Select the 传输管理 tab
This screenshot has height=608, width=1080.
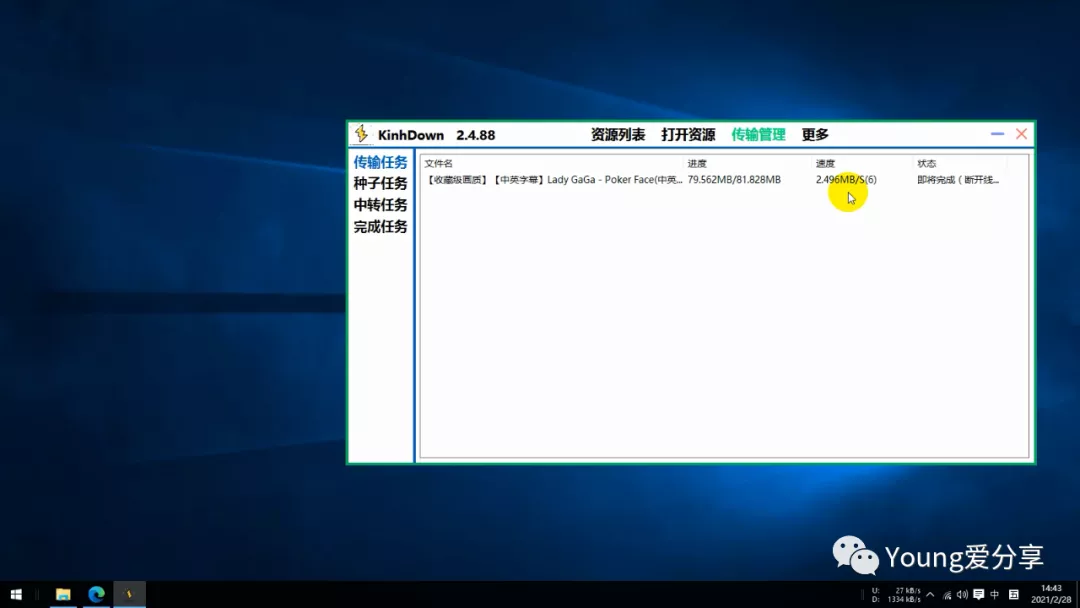point(758,135)
